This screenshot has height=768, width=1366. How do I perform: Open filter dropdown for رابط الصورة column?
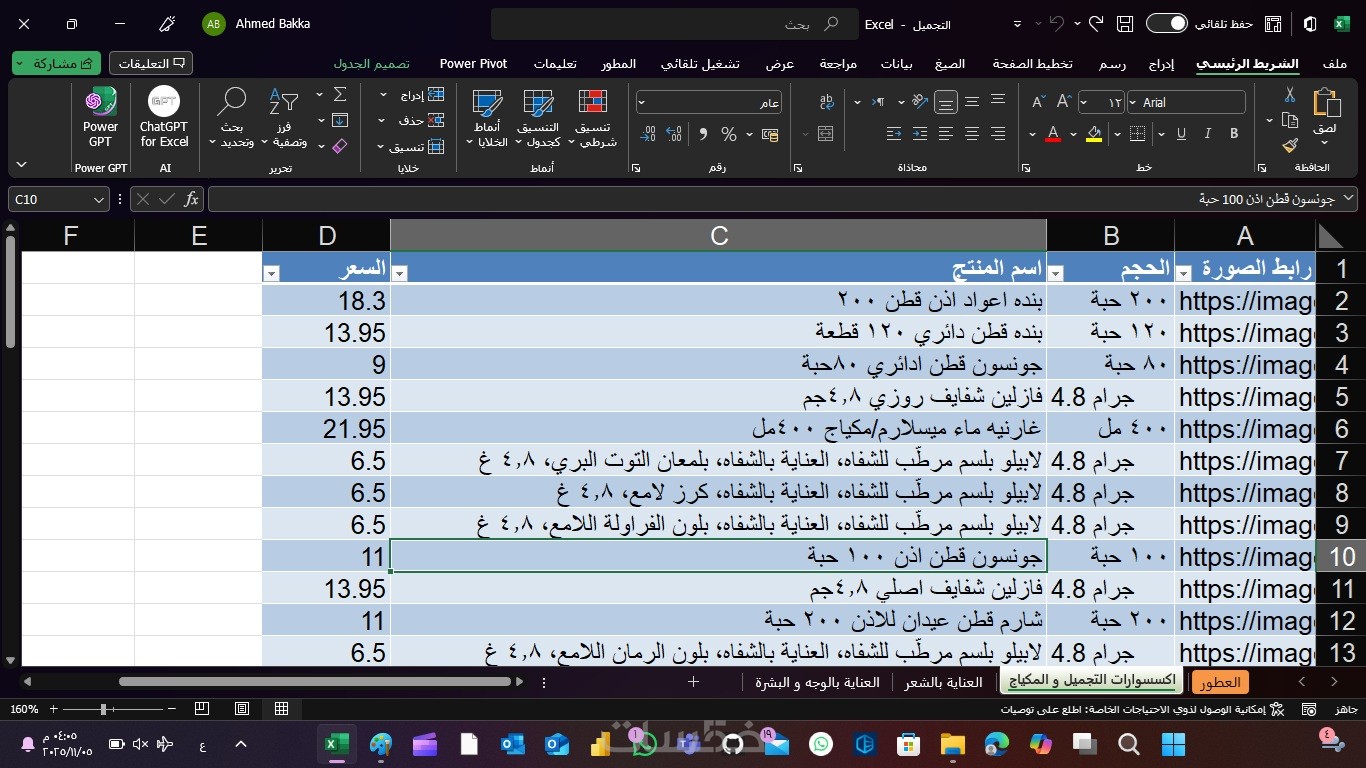pyautogui.click(x=1184, y=273)
